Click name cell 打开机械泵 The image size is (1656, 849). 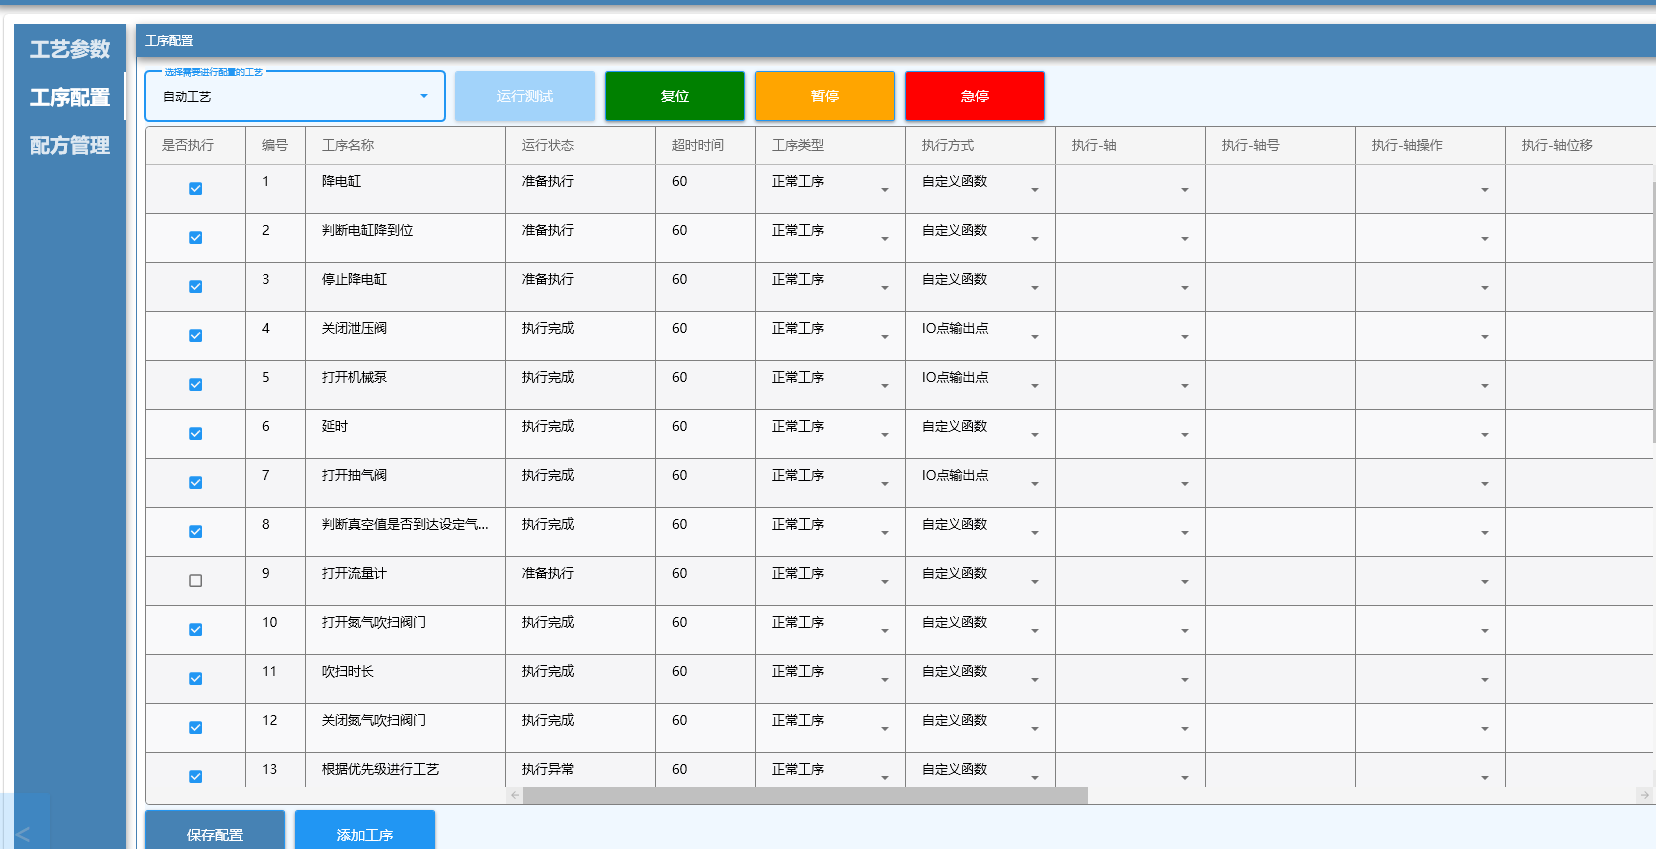point(354,377)
